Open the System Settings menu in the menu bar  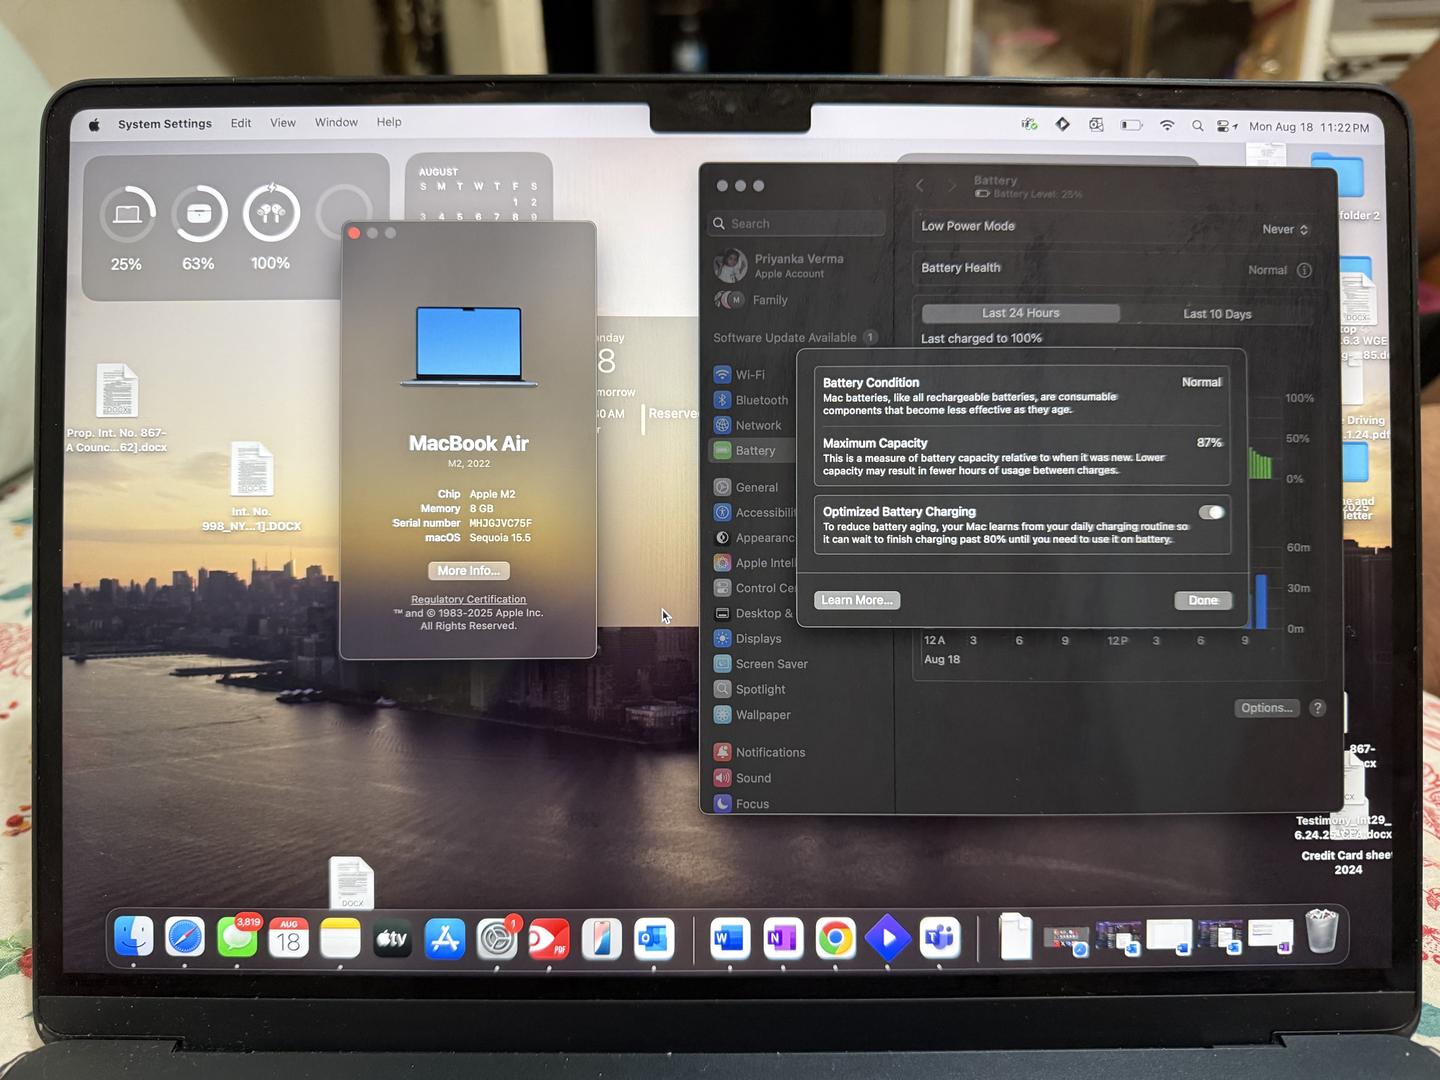[165, 124]
